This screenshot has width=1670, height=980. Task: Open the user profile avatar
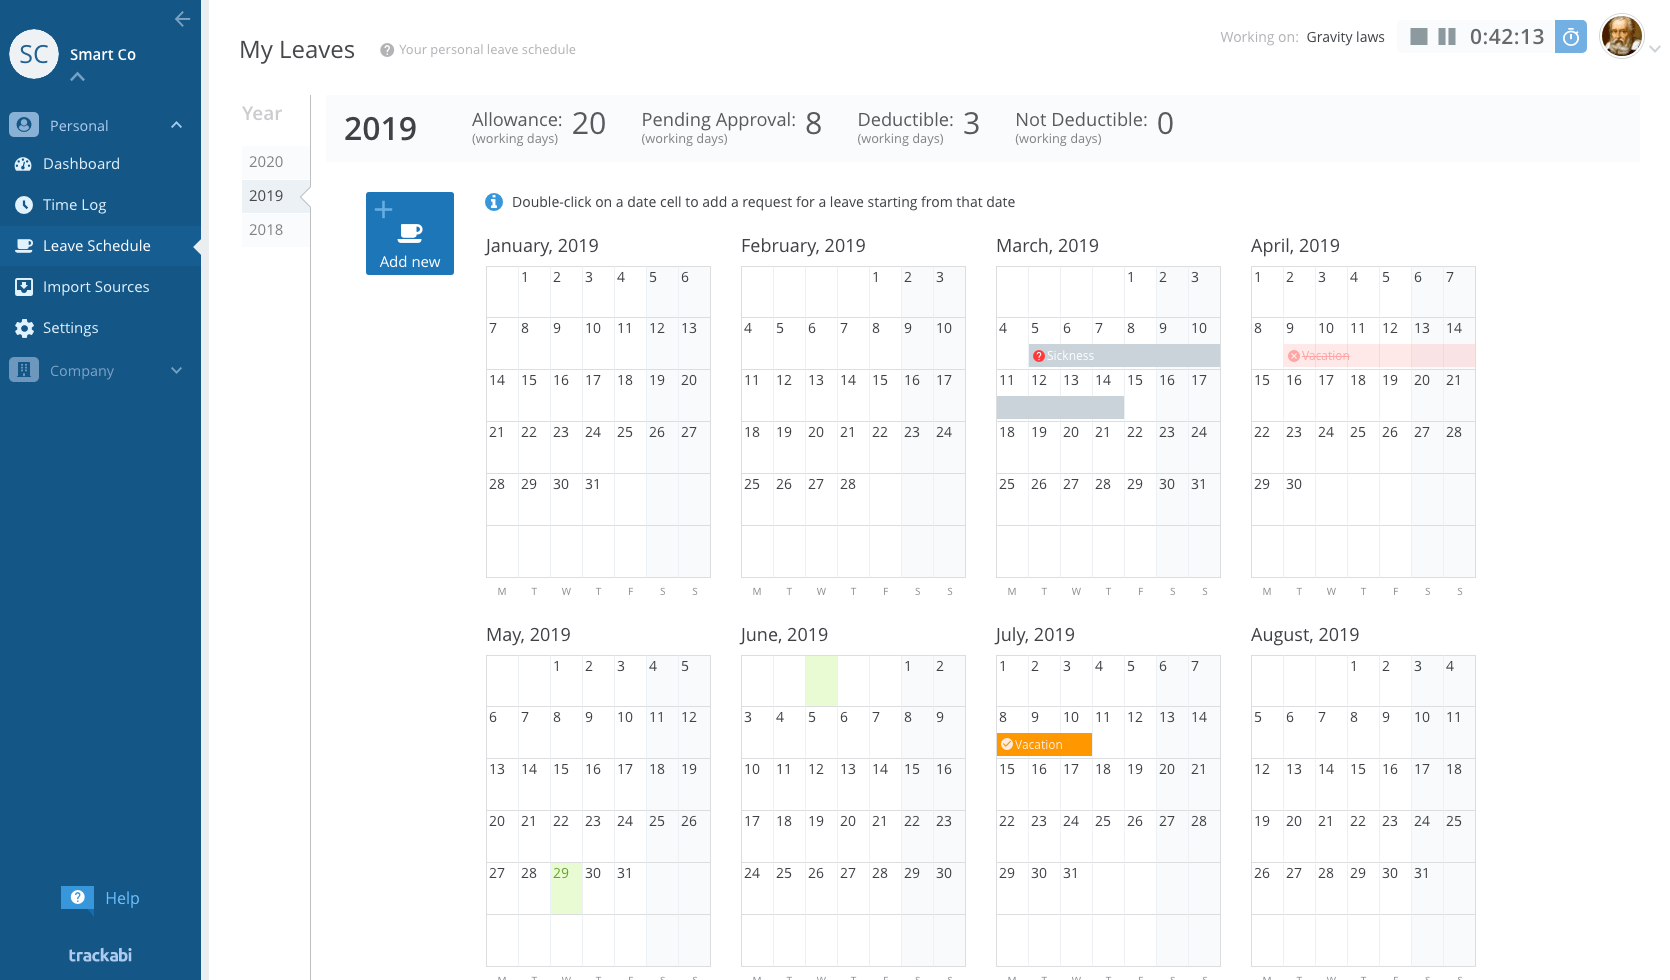tap(1621, 37)
